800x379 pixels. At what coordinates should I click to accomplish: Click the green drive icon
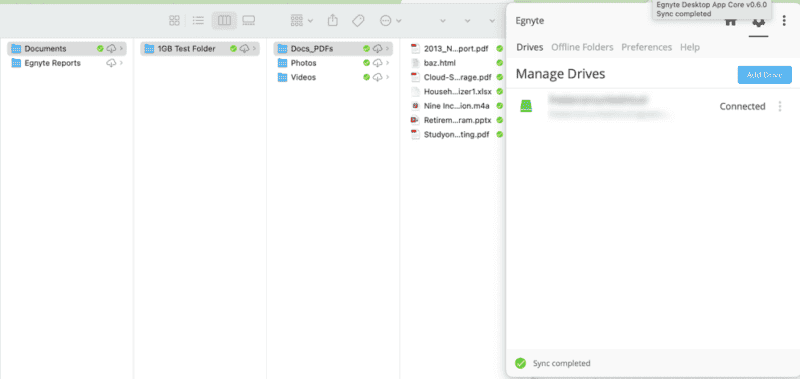coord(526,106)
